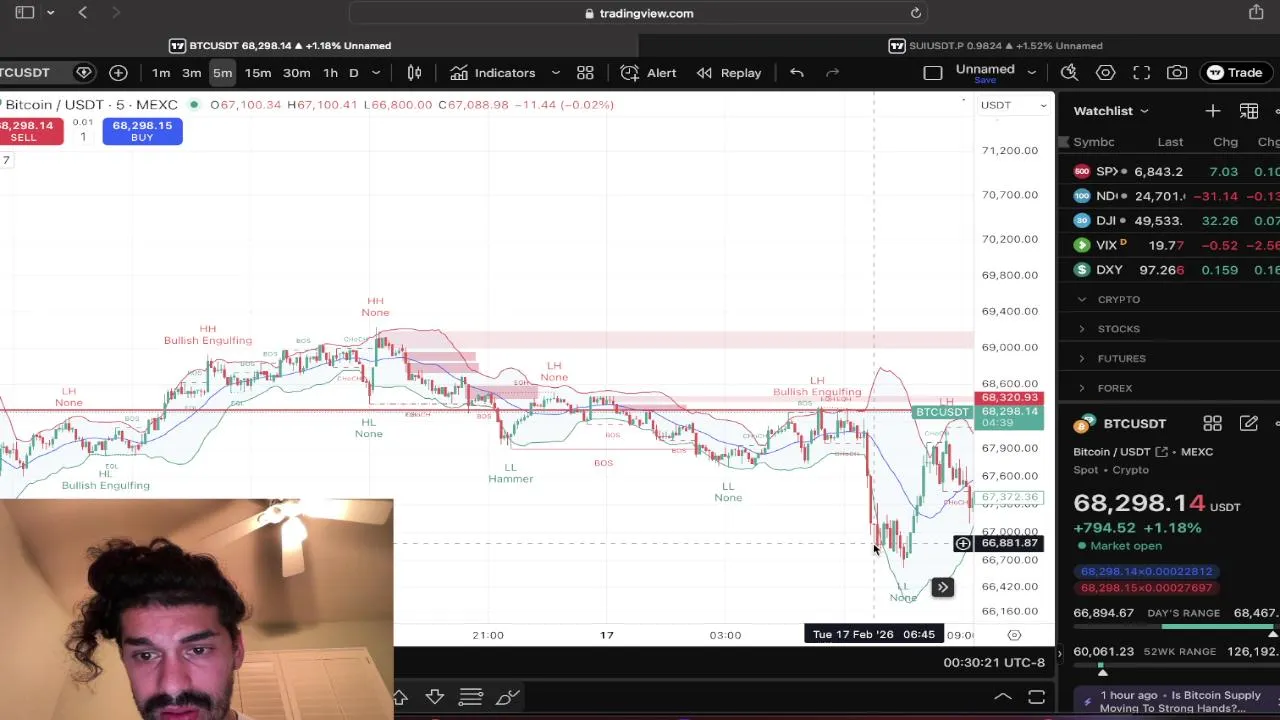Screen dimensions: 1280x720
Task: Open quick search lightning icon
Action: click(x=1069, y=72)
